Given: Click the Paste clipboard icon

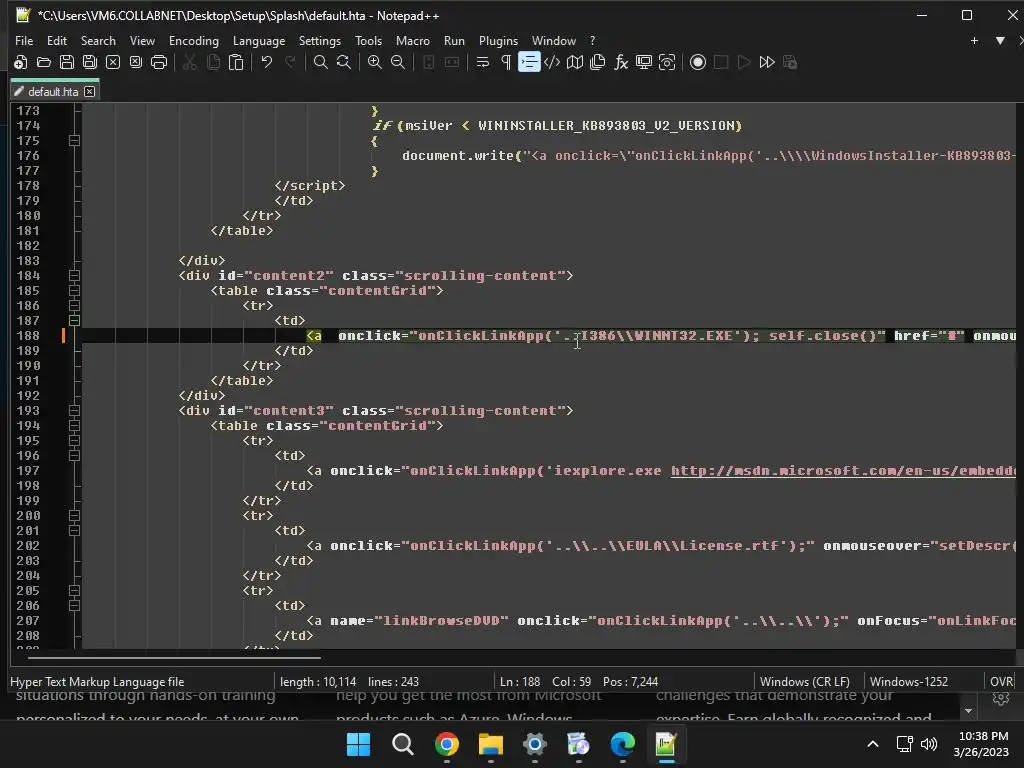Looking at the screenshot, I should point(236,62).
